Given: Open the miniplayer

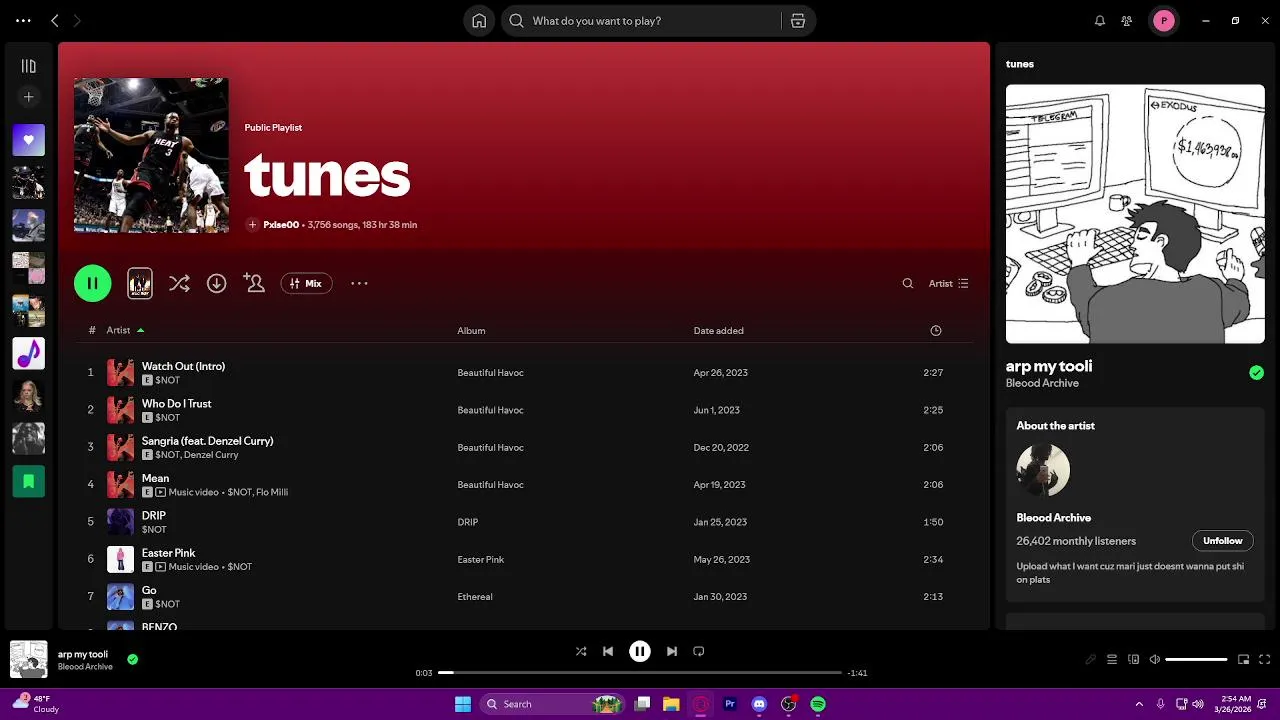Looking at the screenshot, I should [x=1244, y=659].
